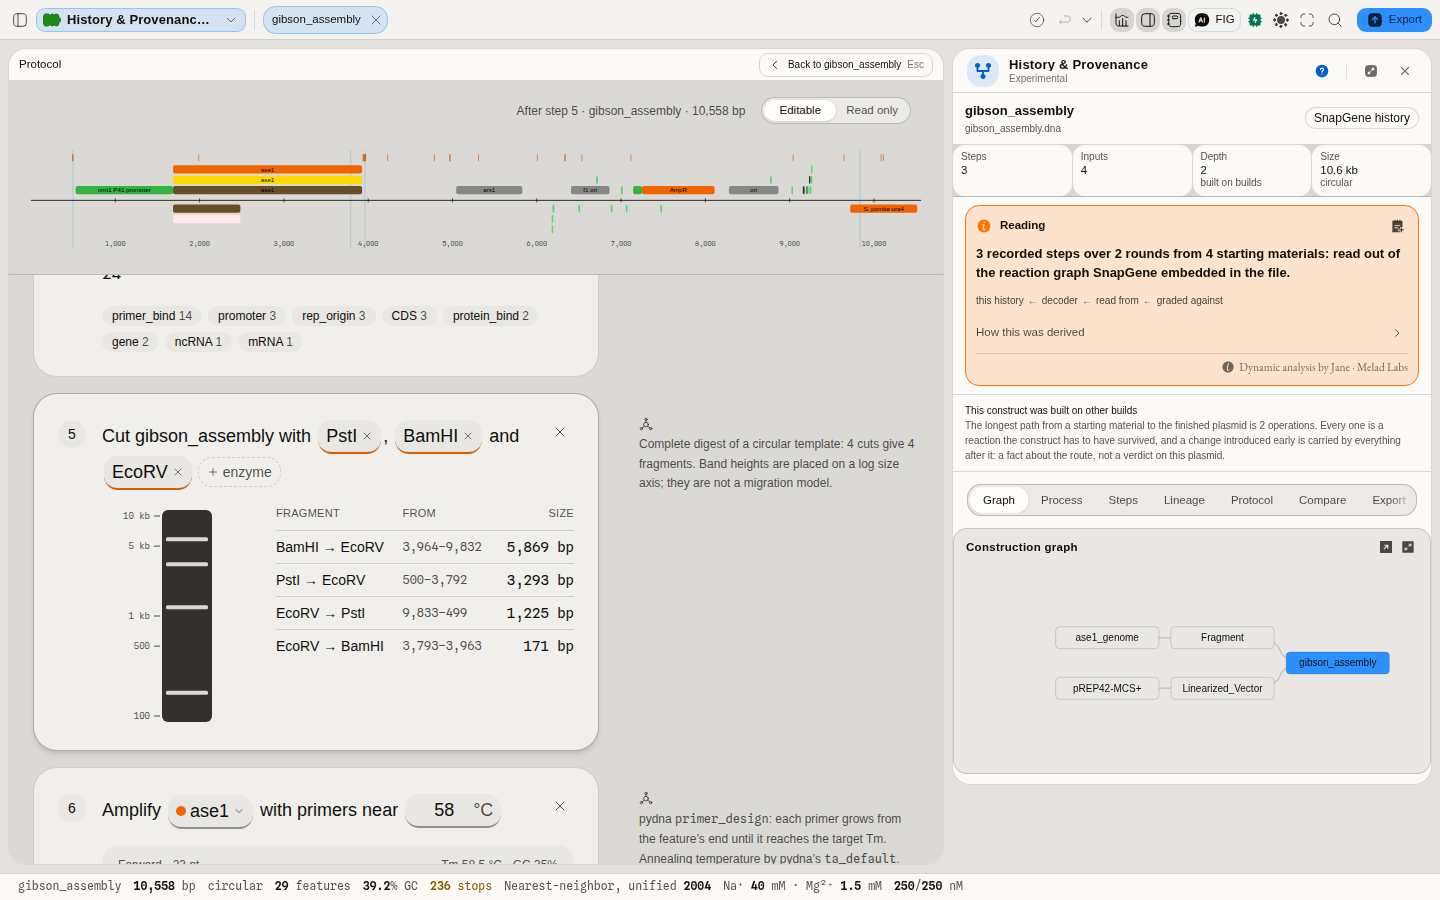
Task: Click the AmpR feature on sequence map
Action: click(x=678, y=190)
